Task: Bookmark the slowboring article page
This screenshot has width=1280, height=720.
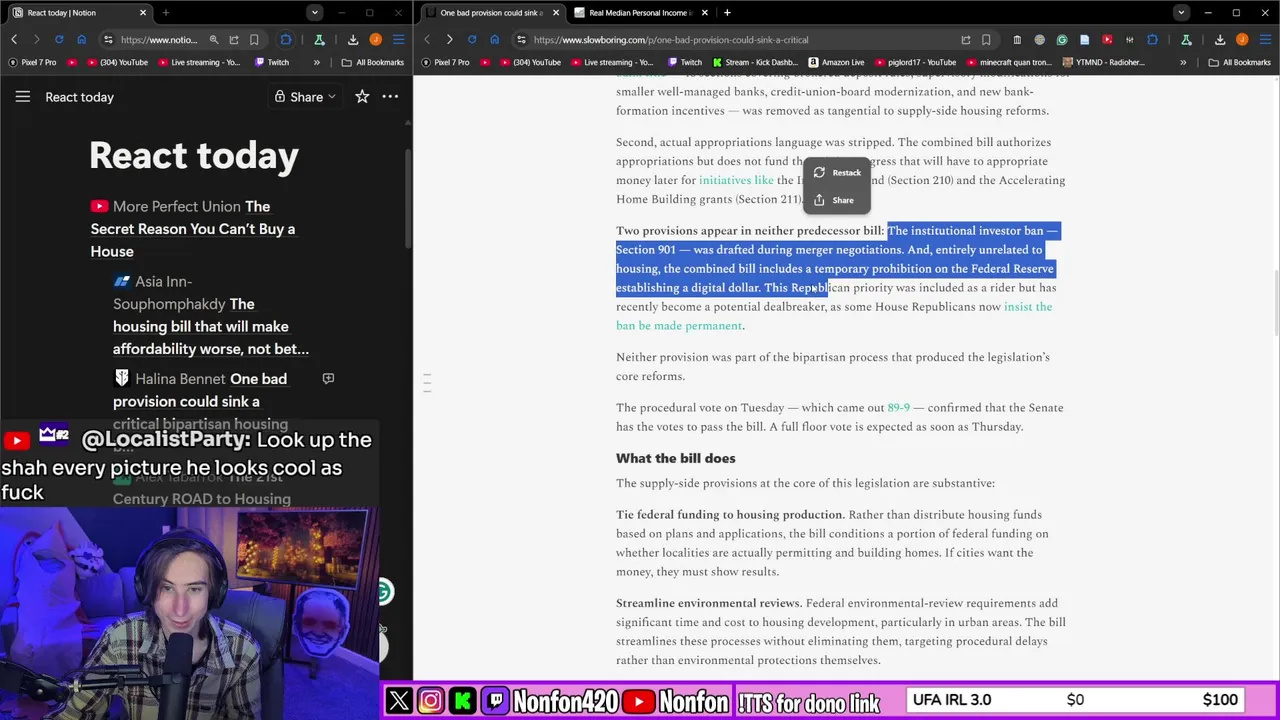Action: (x=986, y=40)
